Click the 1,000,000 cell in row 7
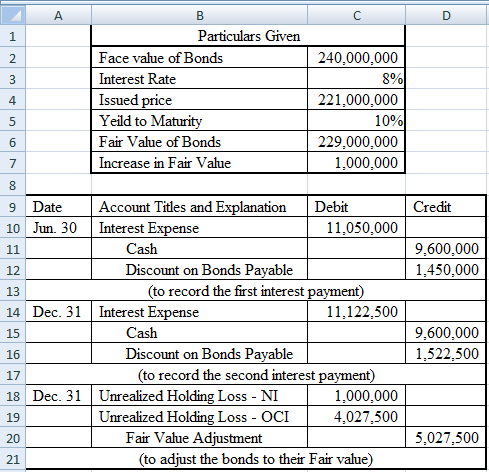The image size is (489, 472). pyautogui.click(x=356, y=163)
